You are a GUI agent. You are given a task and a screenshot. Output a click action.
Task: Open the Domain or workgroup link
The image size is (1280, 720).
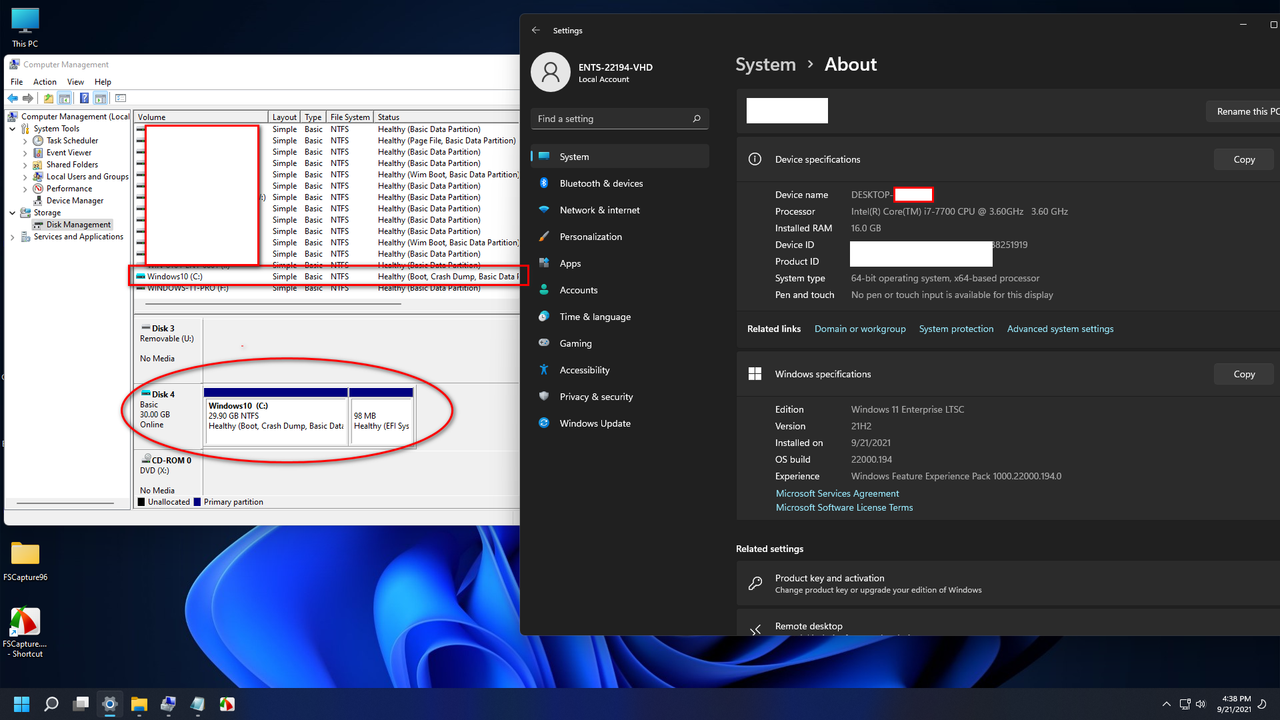click(x=860, y=329)
